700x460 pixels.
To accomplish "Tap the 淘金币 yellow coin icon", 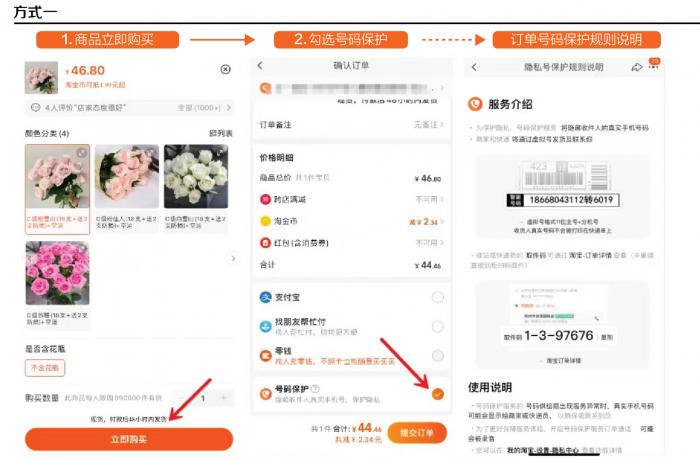I will point(266,221).
